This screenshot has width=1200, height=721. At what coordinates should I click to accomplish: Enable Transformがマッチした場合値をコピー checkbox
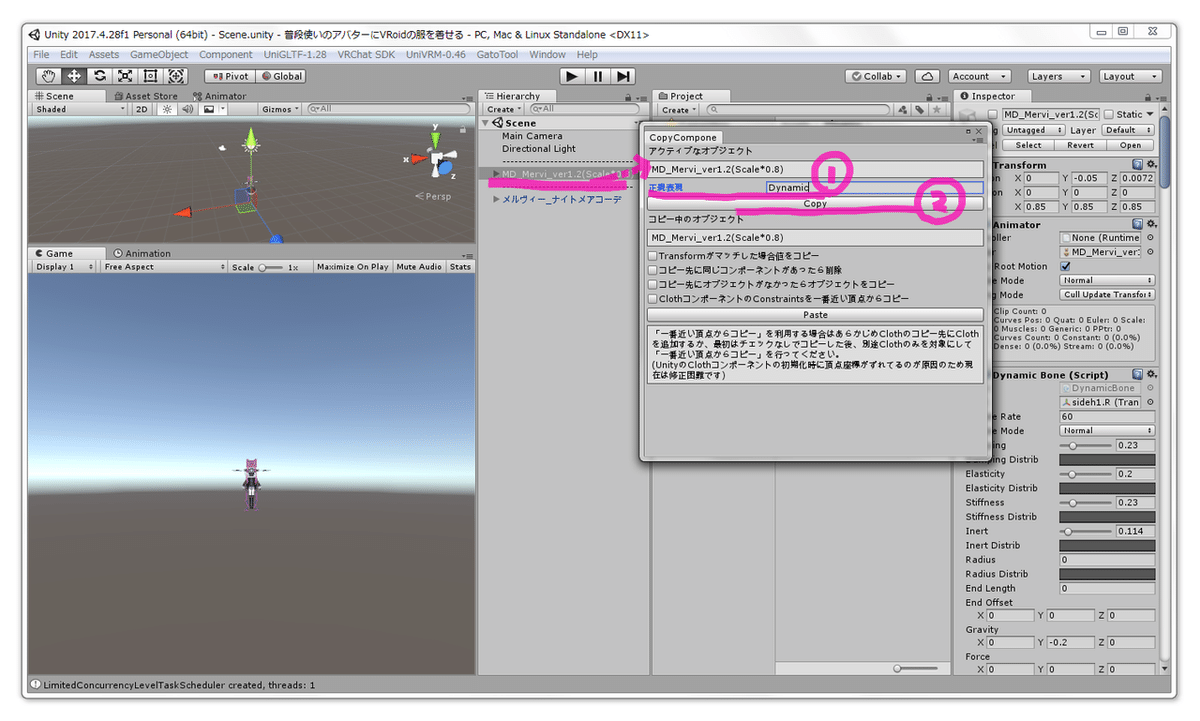653,256
